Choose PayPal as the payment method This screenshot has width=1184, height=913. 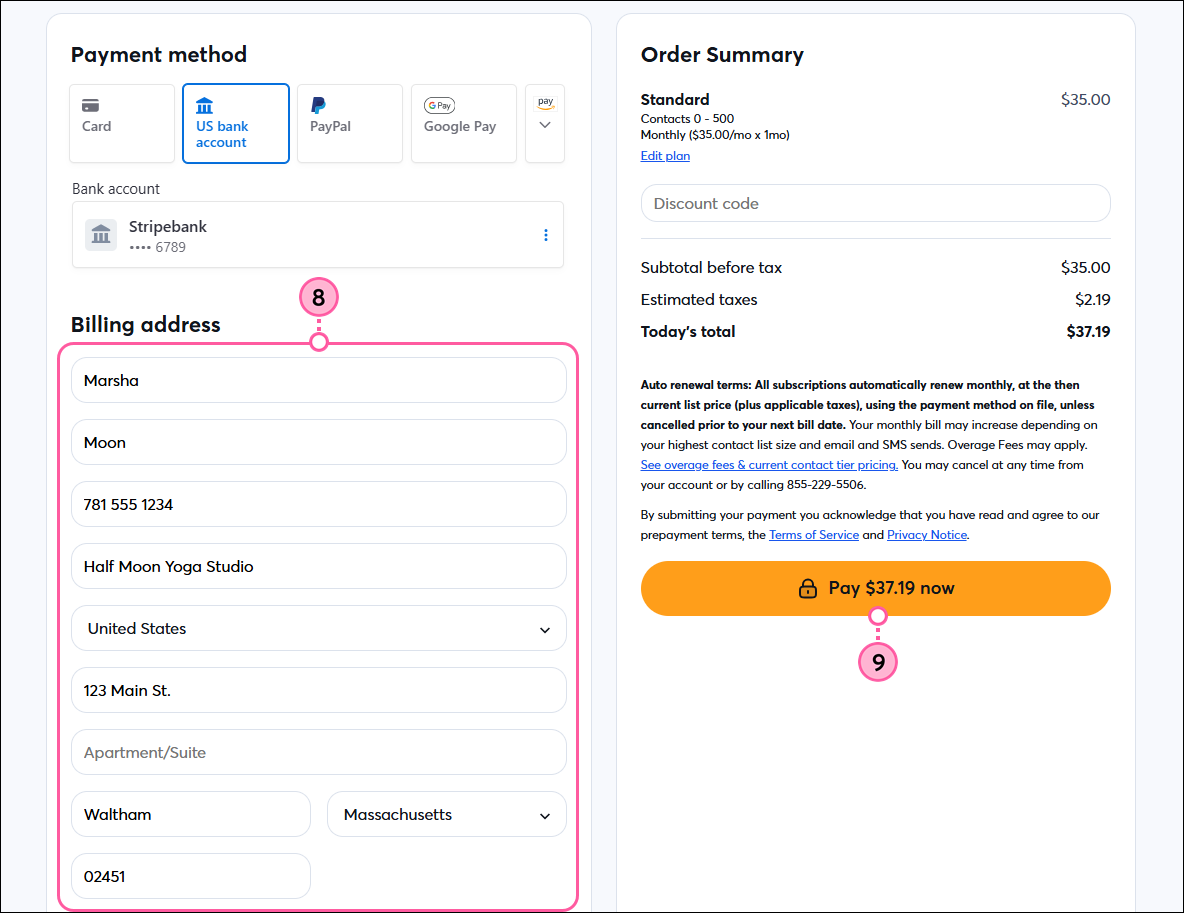349,122
